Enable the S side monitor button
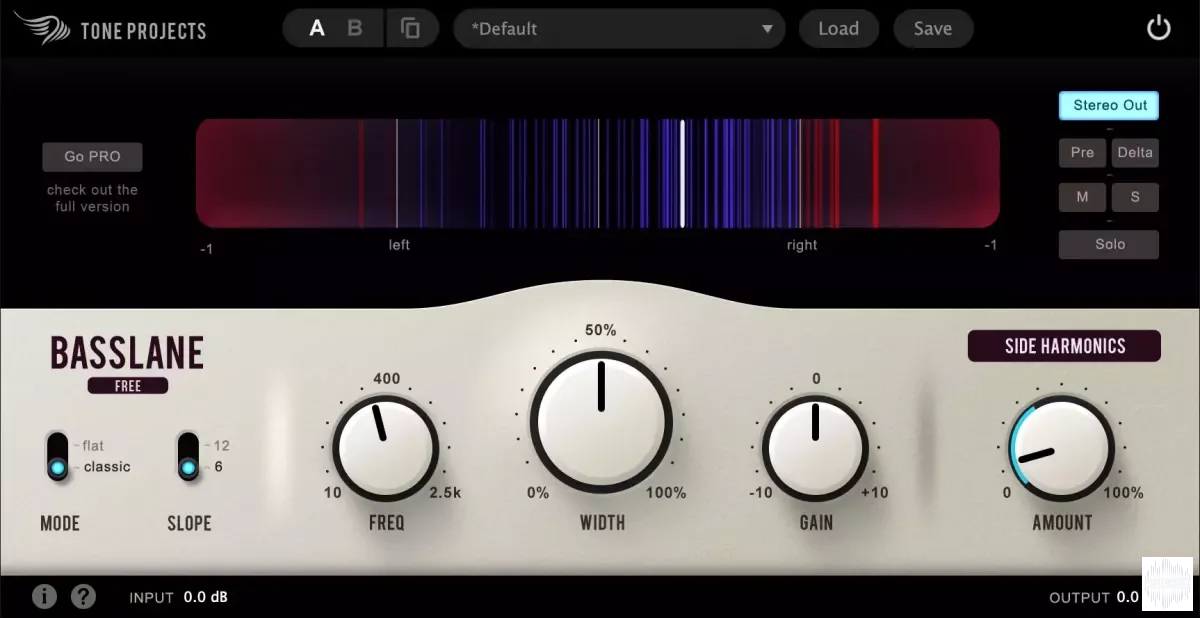 (1135, 197)
